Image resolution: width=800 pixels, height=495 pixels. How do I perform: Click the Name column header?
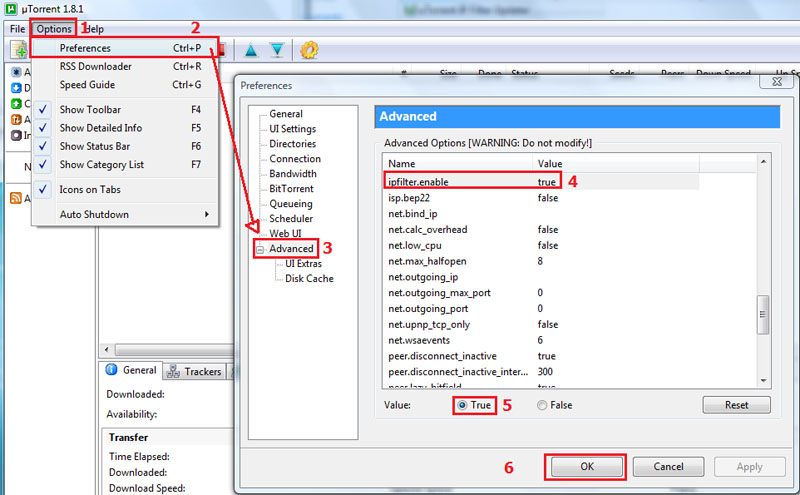tap(458, 164)
